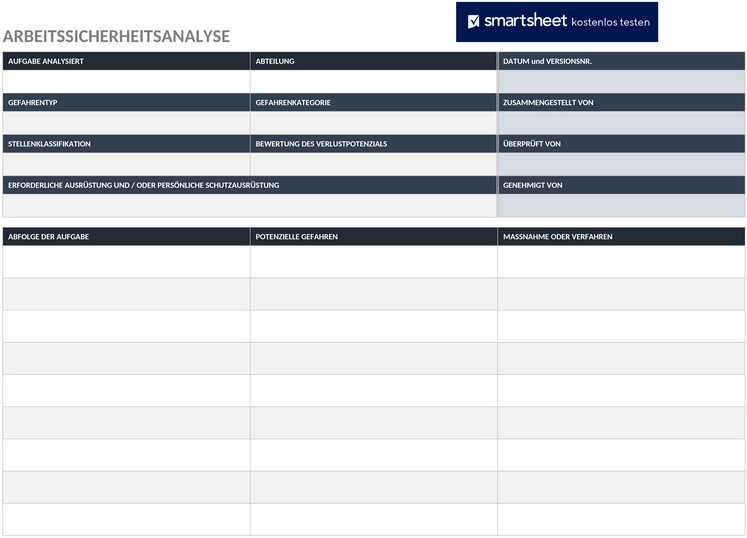Select the ÜBERPRÜFT VON header
This screenshot has height=538, width=747.
point(621,144)
